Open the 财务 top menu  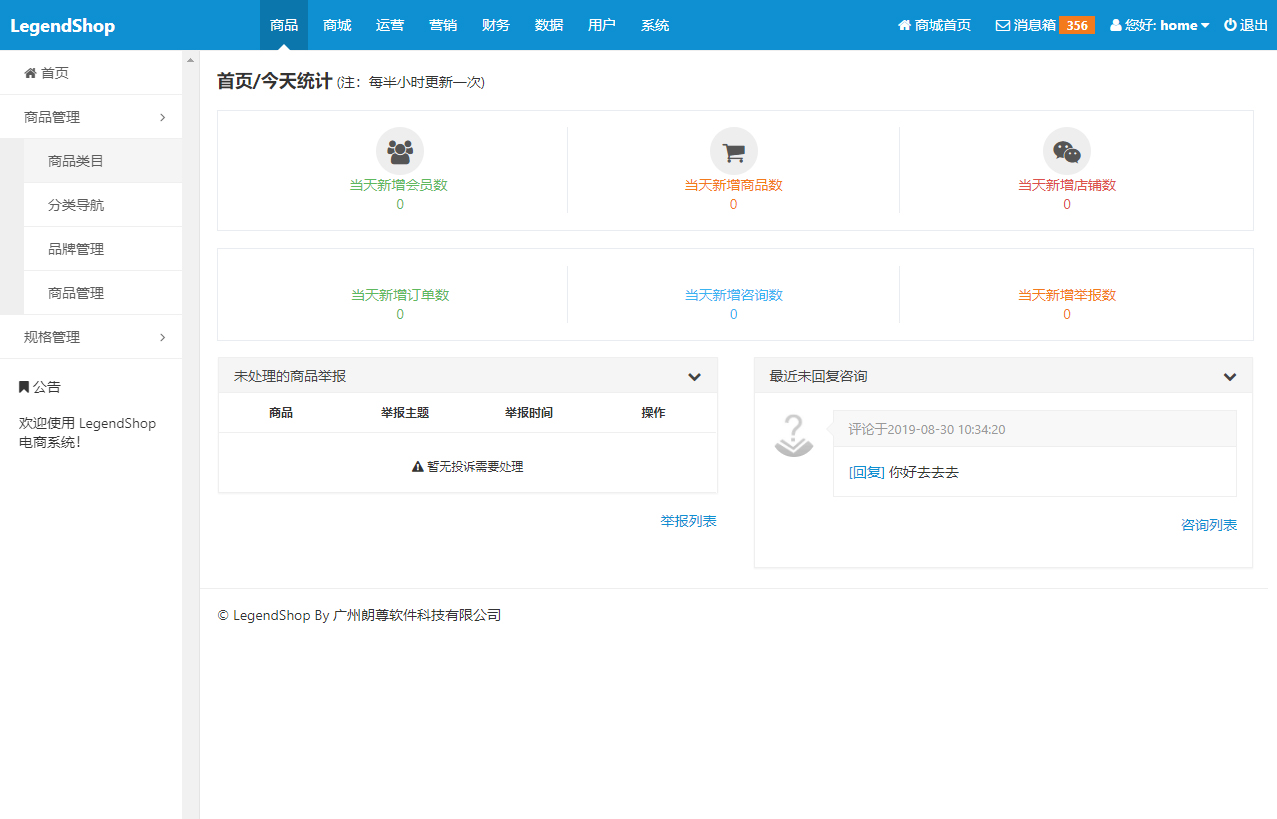(x=496, y=25)
